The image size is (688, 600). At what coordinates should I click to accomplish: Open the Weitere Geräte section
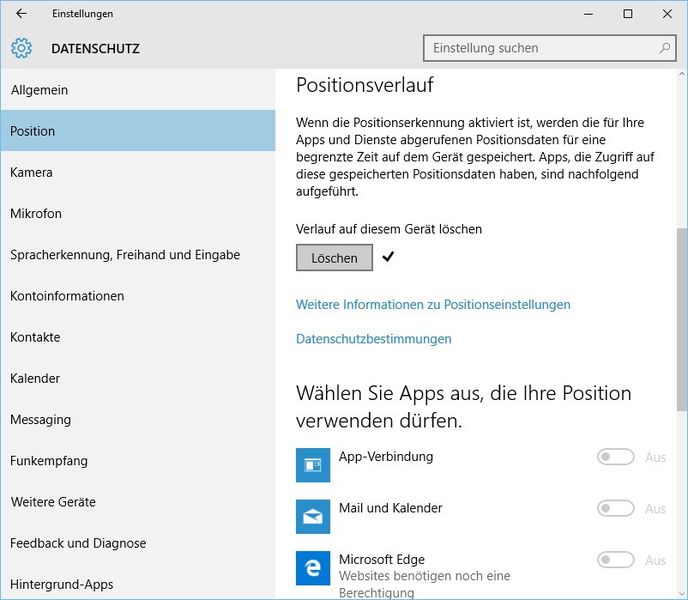[x=138, y=502]
